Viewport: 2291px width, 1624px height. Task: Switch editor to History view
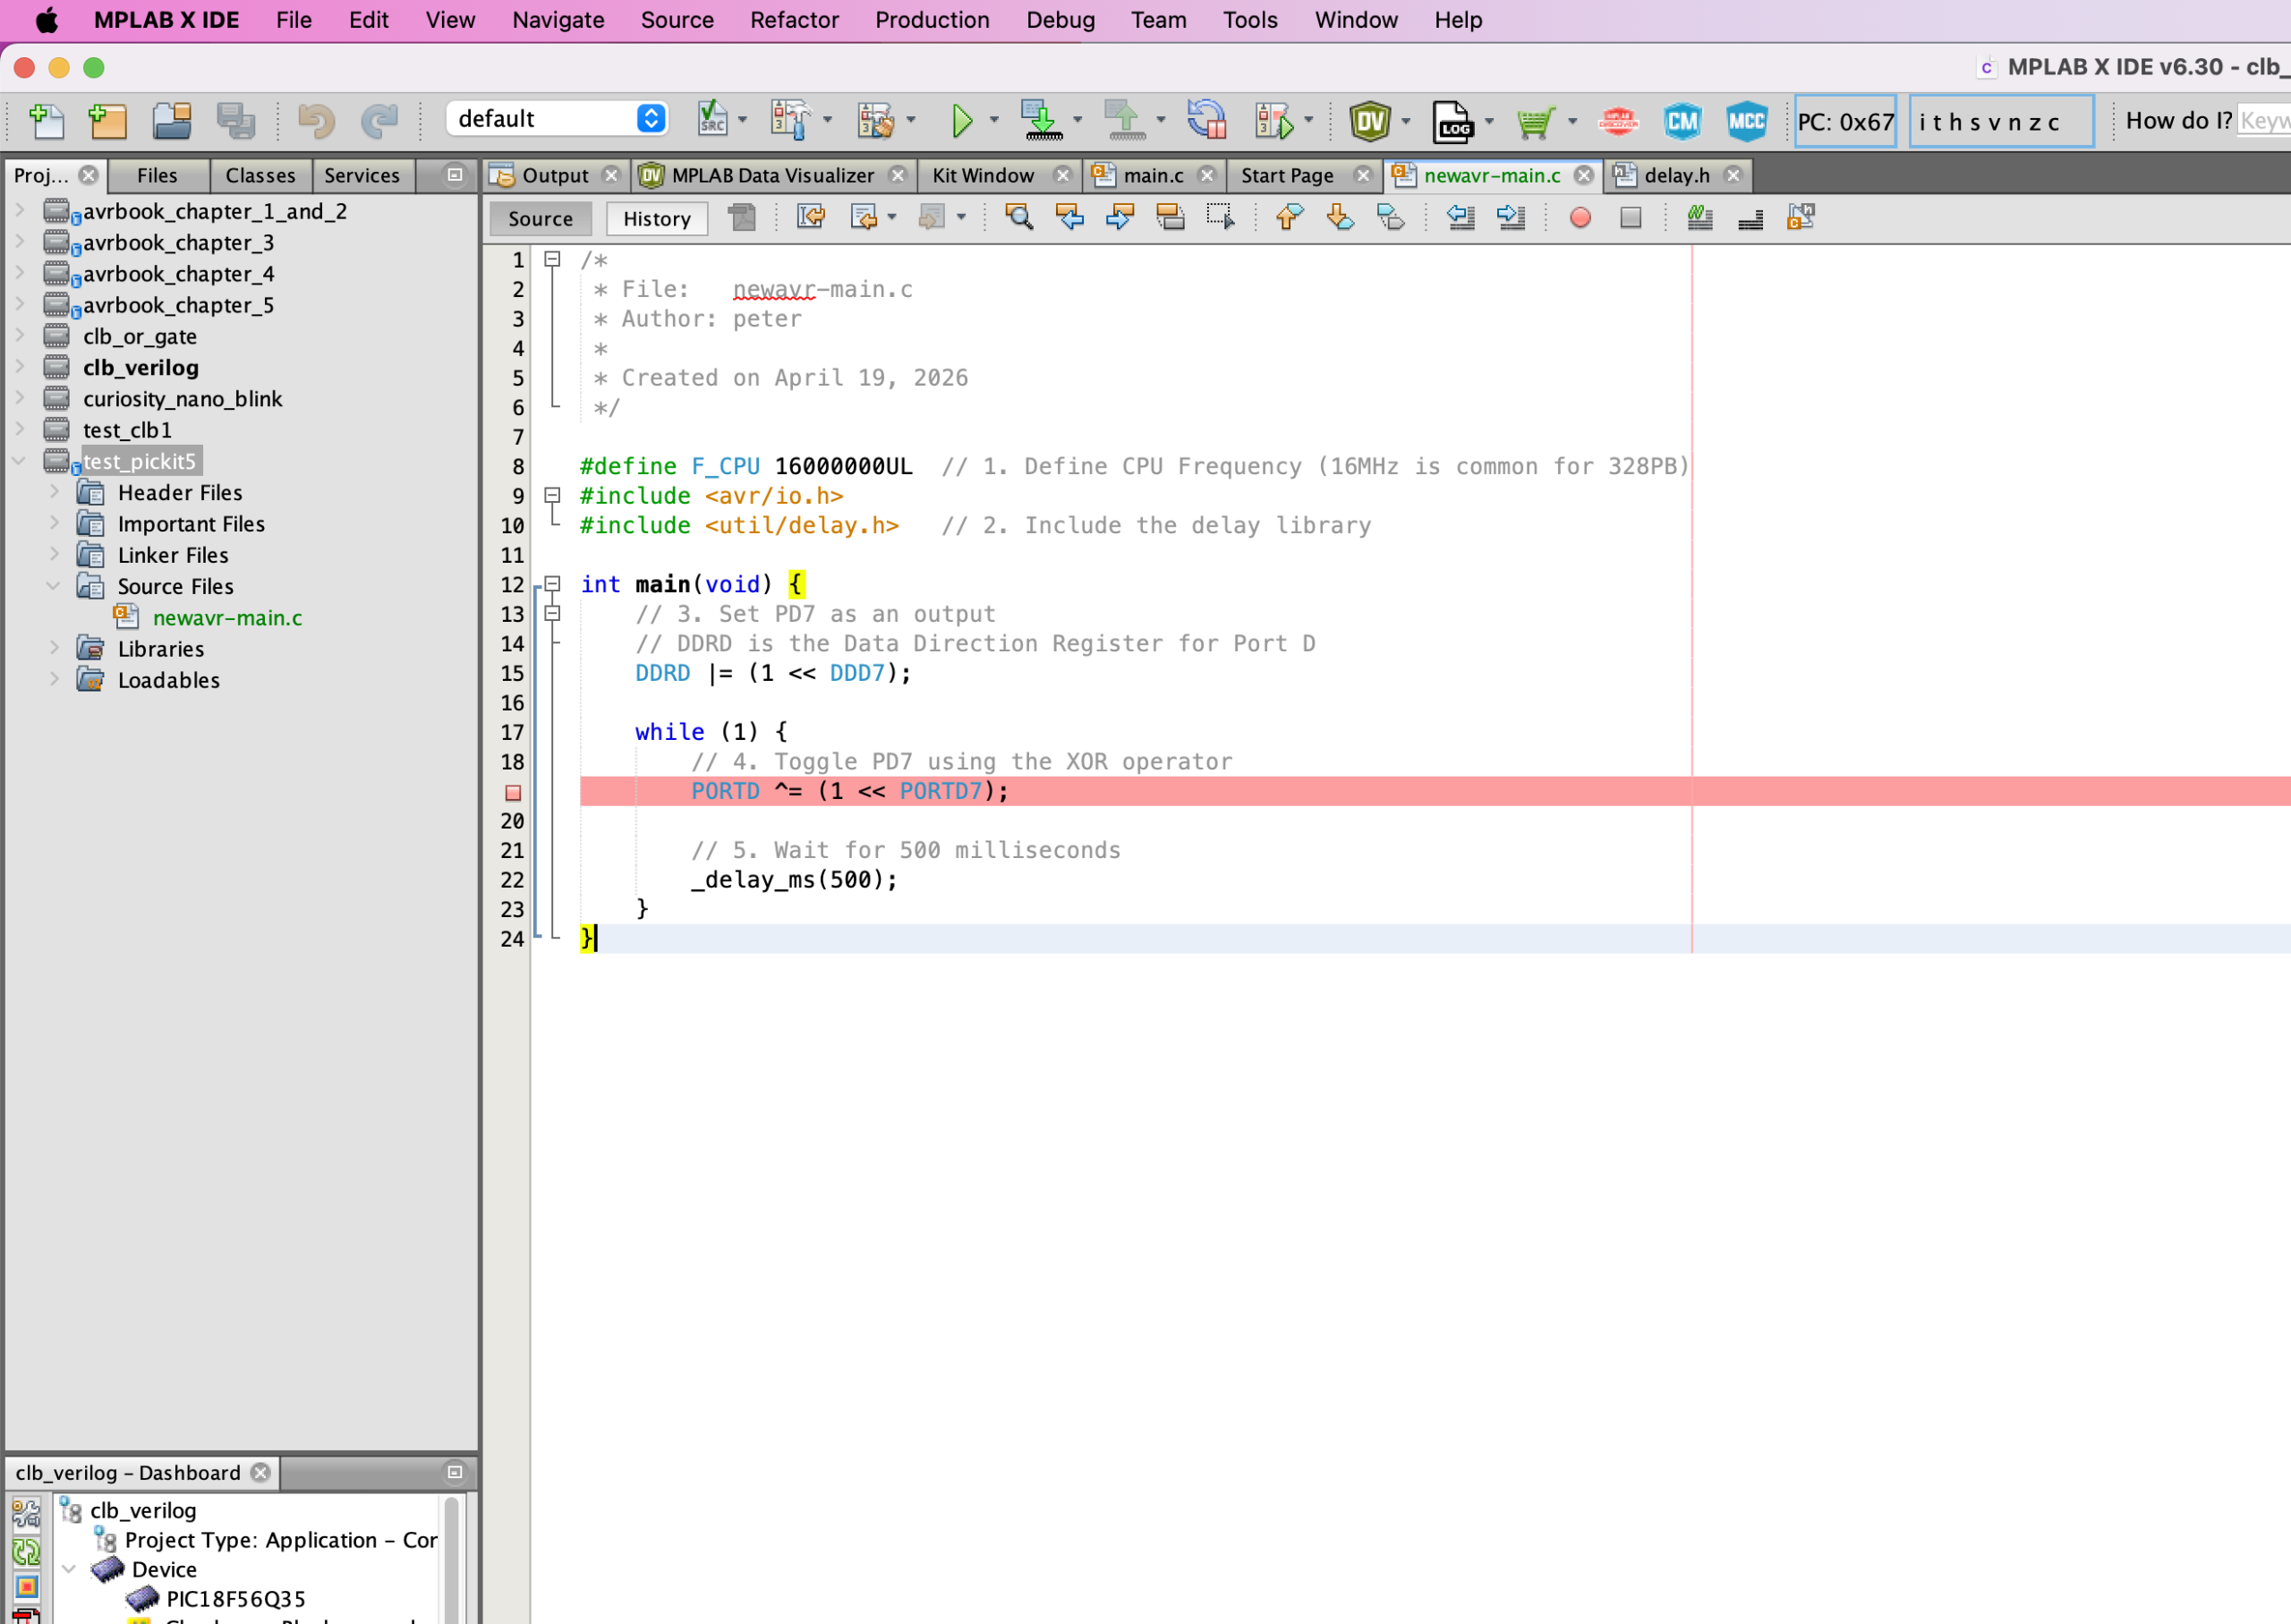(657, 218)
